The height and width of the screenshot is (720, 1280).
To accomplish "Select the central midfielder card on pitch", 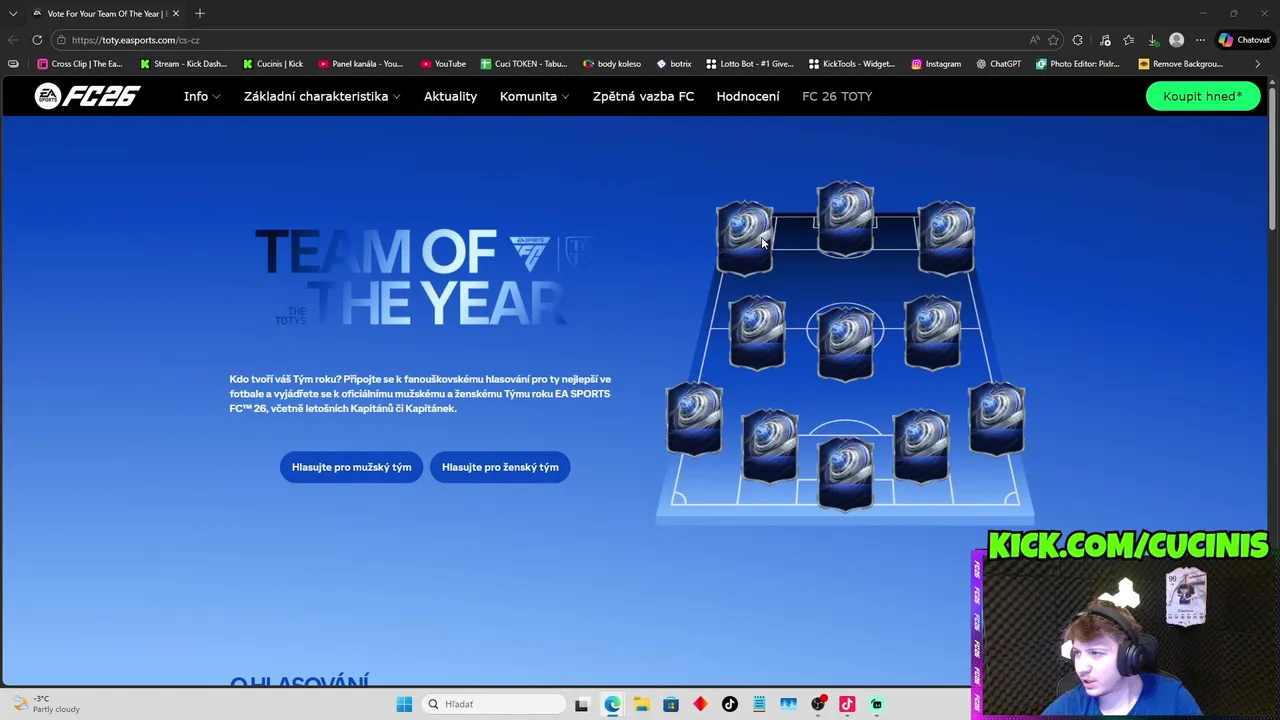I will (x=846, y=343).
